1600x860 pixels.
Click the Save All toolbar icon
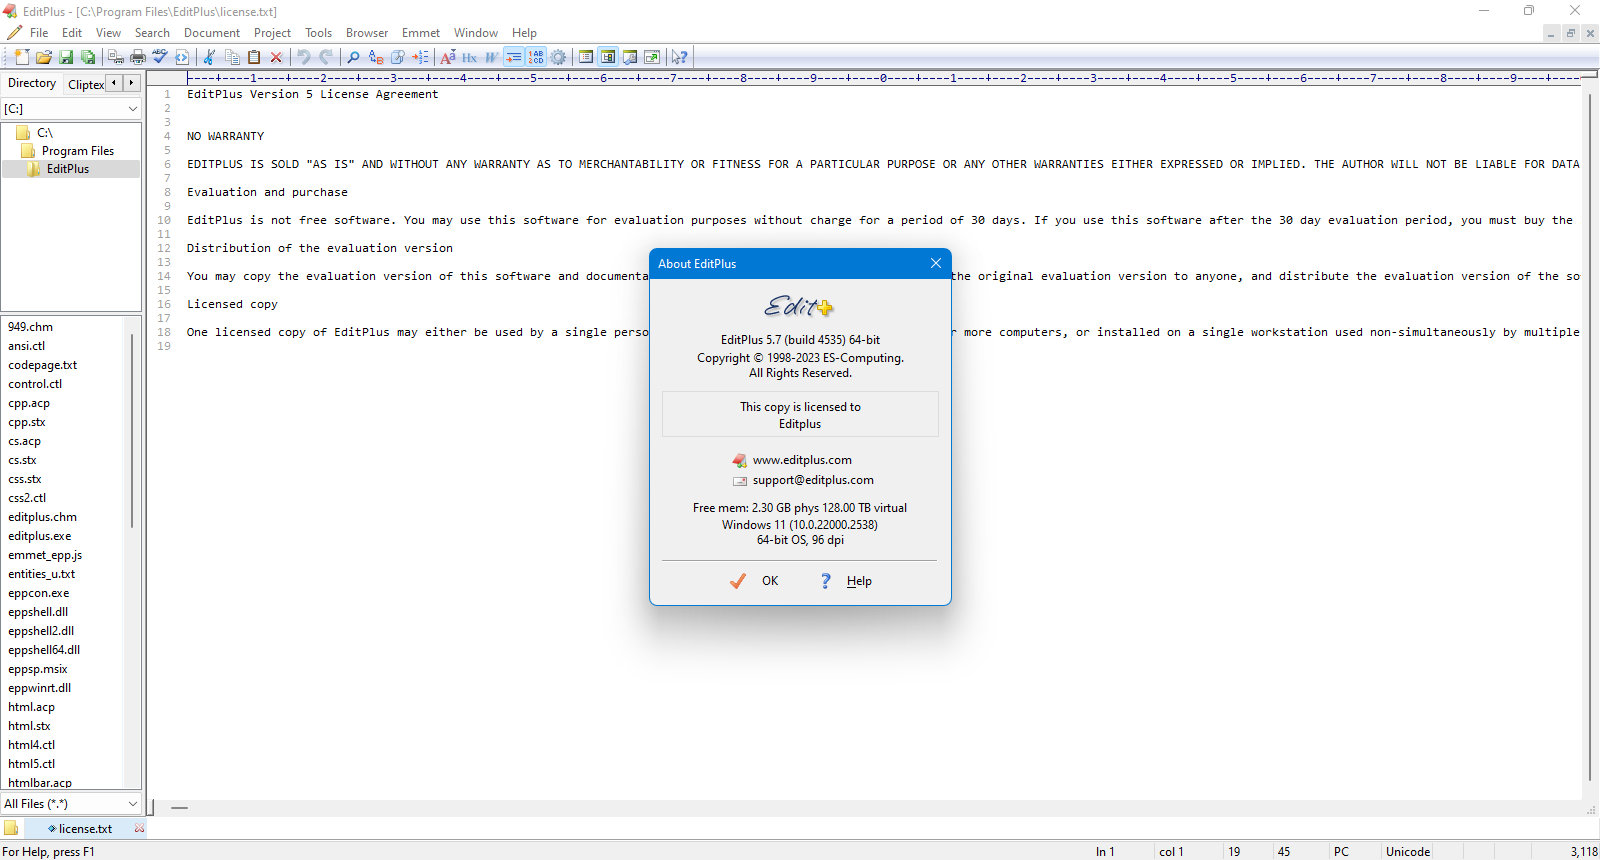[88, 57]
